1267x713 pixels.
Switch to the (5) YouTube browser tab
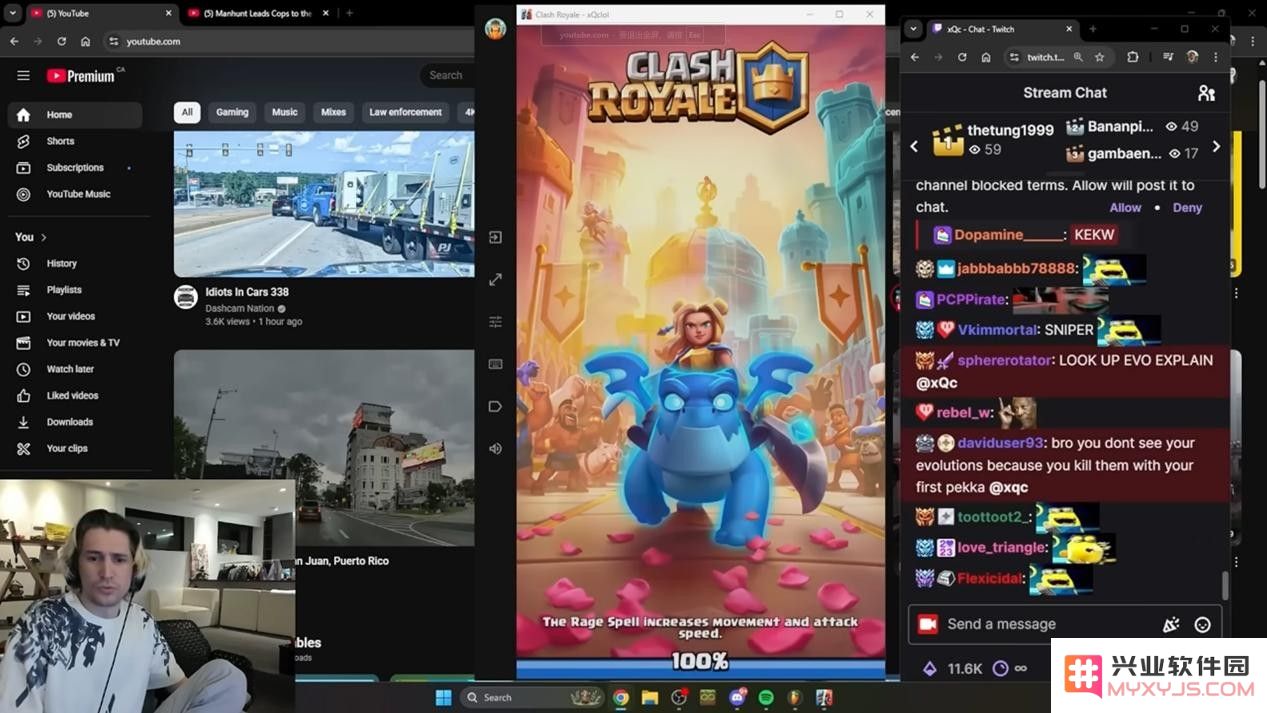pos(100,13)
